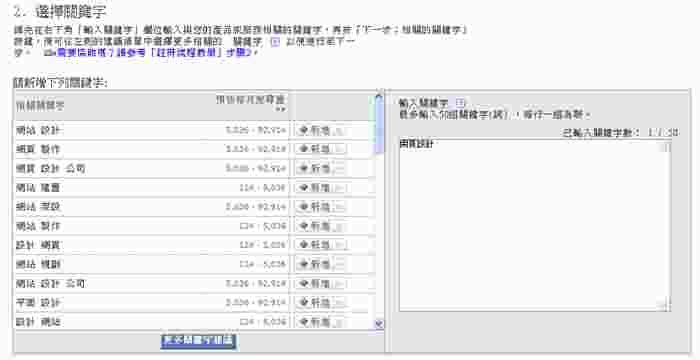Add the 網站 建置 keyword

click(x=321, y=188)
